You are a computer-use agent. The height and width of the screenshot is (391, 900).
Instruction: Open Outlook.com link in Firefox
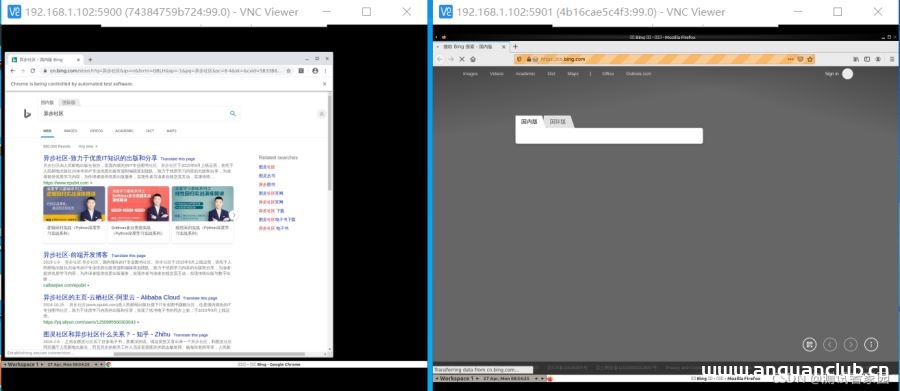click(x=638, y=74)
